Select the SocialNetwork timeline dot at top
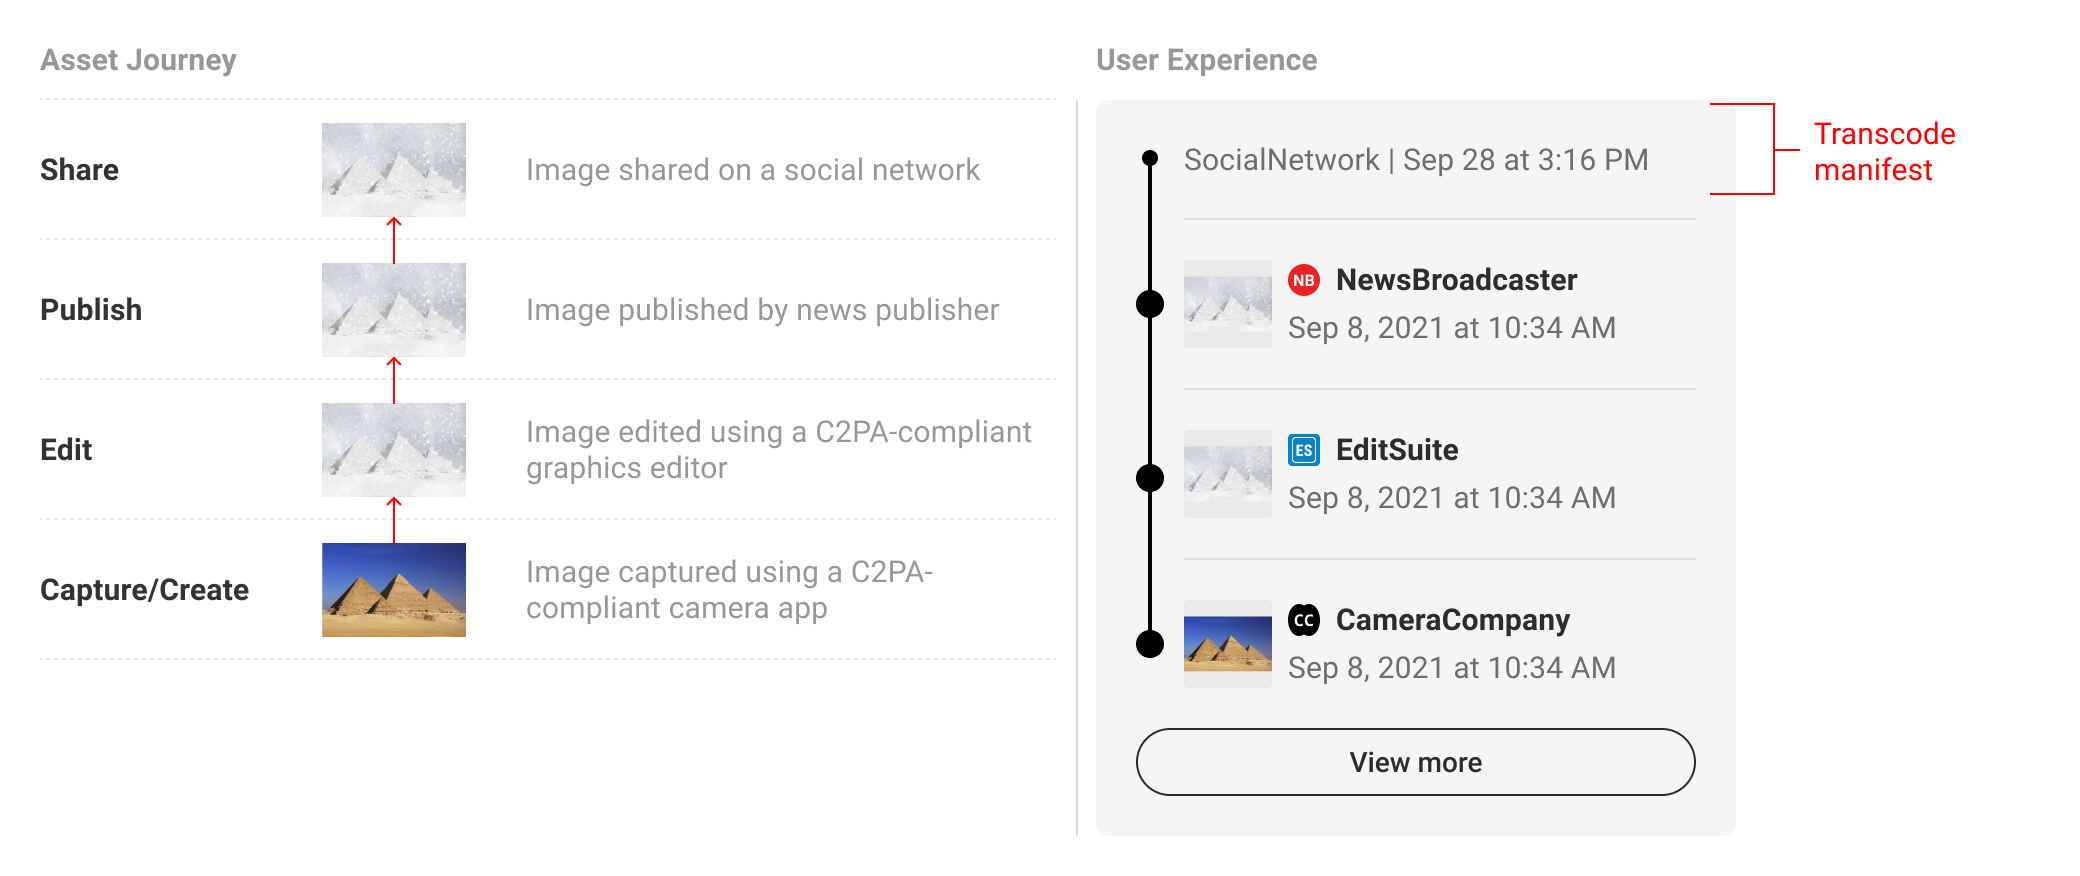This screenshot has width=2080, height=876. (1150, 158)
